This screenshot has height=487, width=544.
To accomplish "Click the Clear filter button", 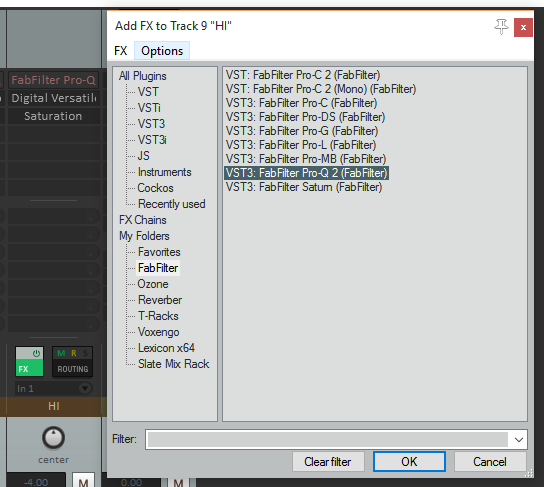I will (x=328, y=462).
